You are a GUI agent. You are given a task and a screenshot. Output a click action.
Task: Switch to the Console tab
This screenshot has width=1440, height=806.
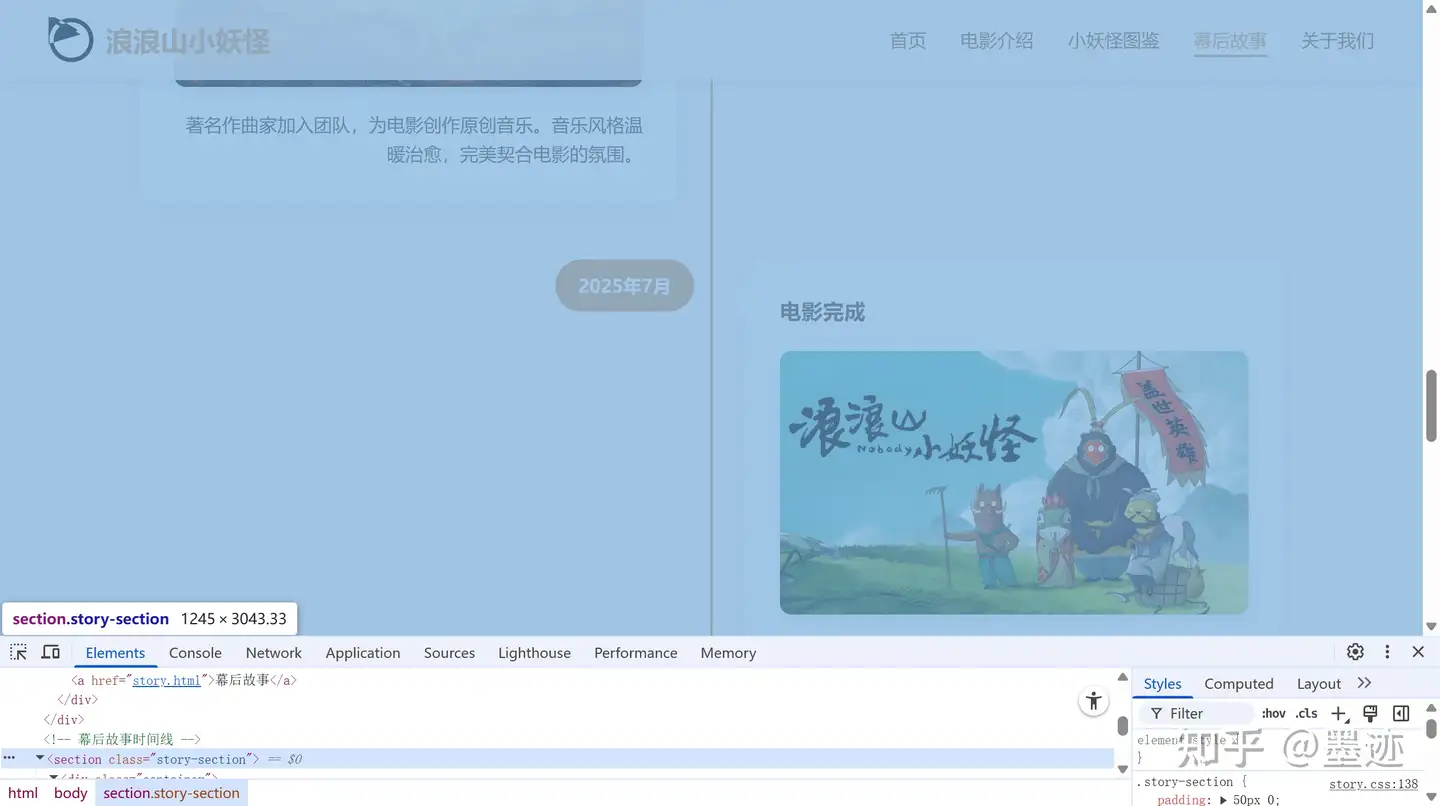(195, 653)
